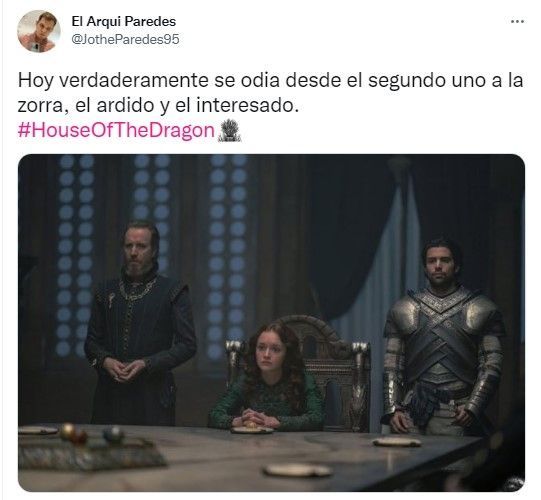Click the center foreground plate on table
541x500 pixels.
pos(297,470)
